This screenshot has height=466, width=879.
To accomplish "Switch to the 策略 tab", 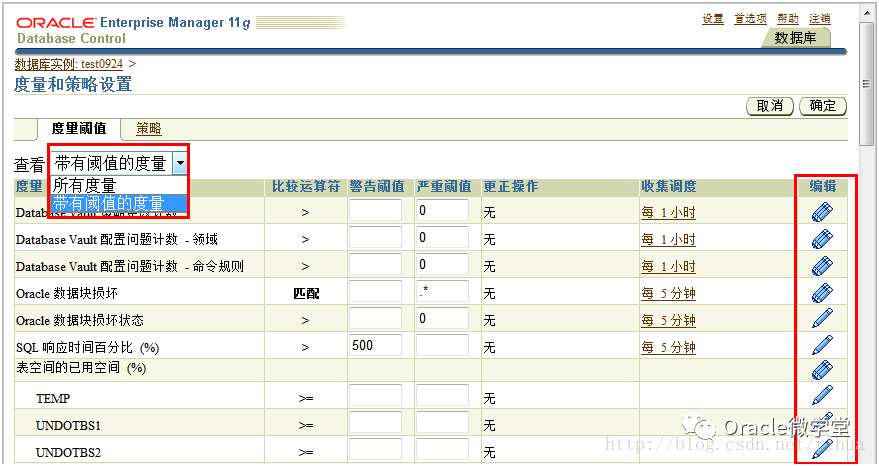I will point(149,128).
